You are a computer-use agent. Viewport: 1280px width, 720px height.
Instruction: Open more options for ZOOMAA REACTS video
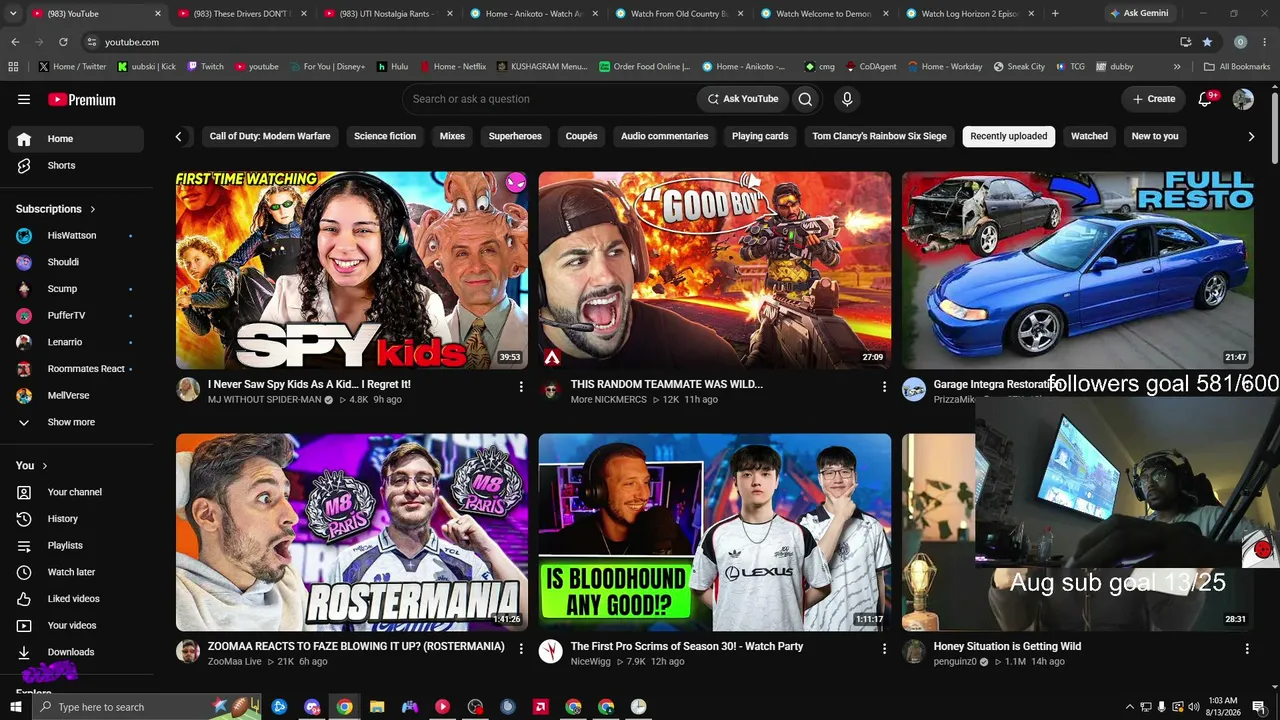[x=521, y=648]
